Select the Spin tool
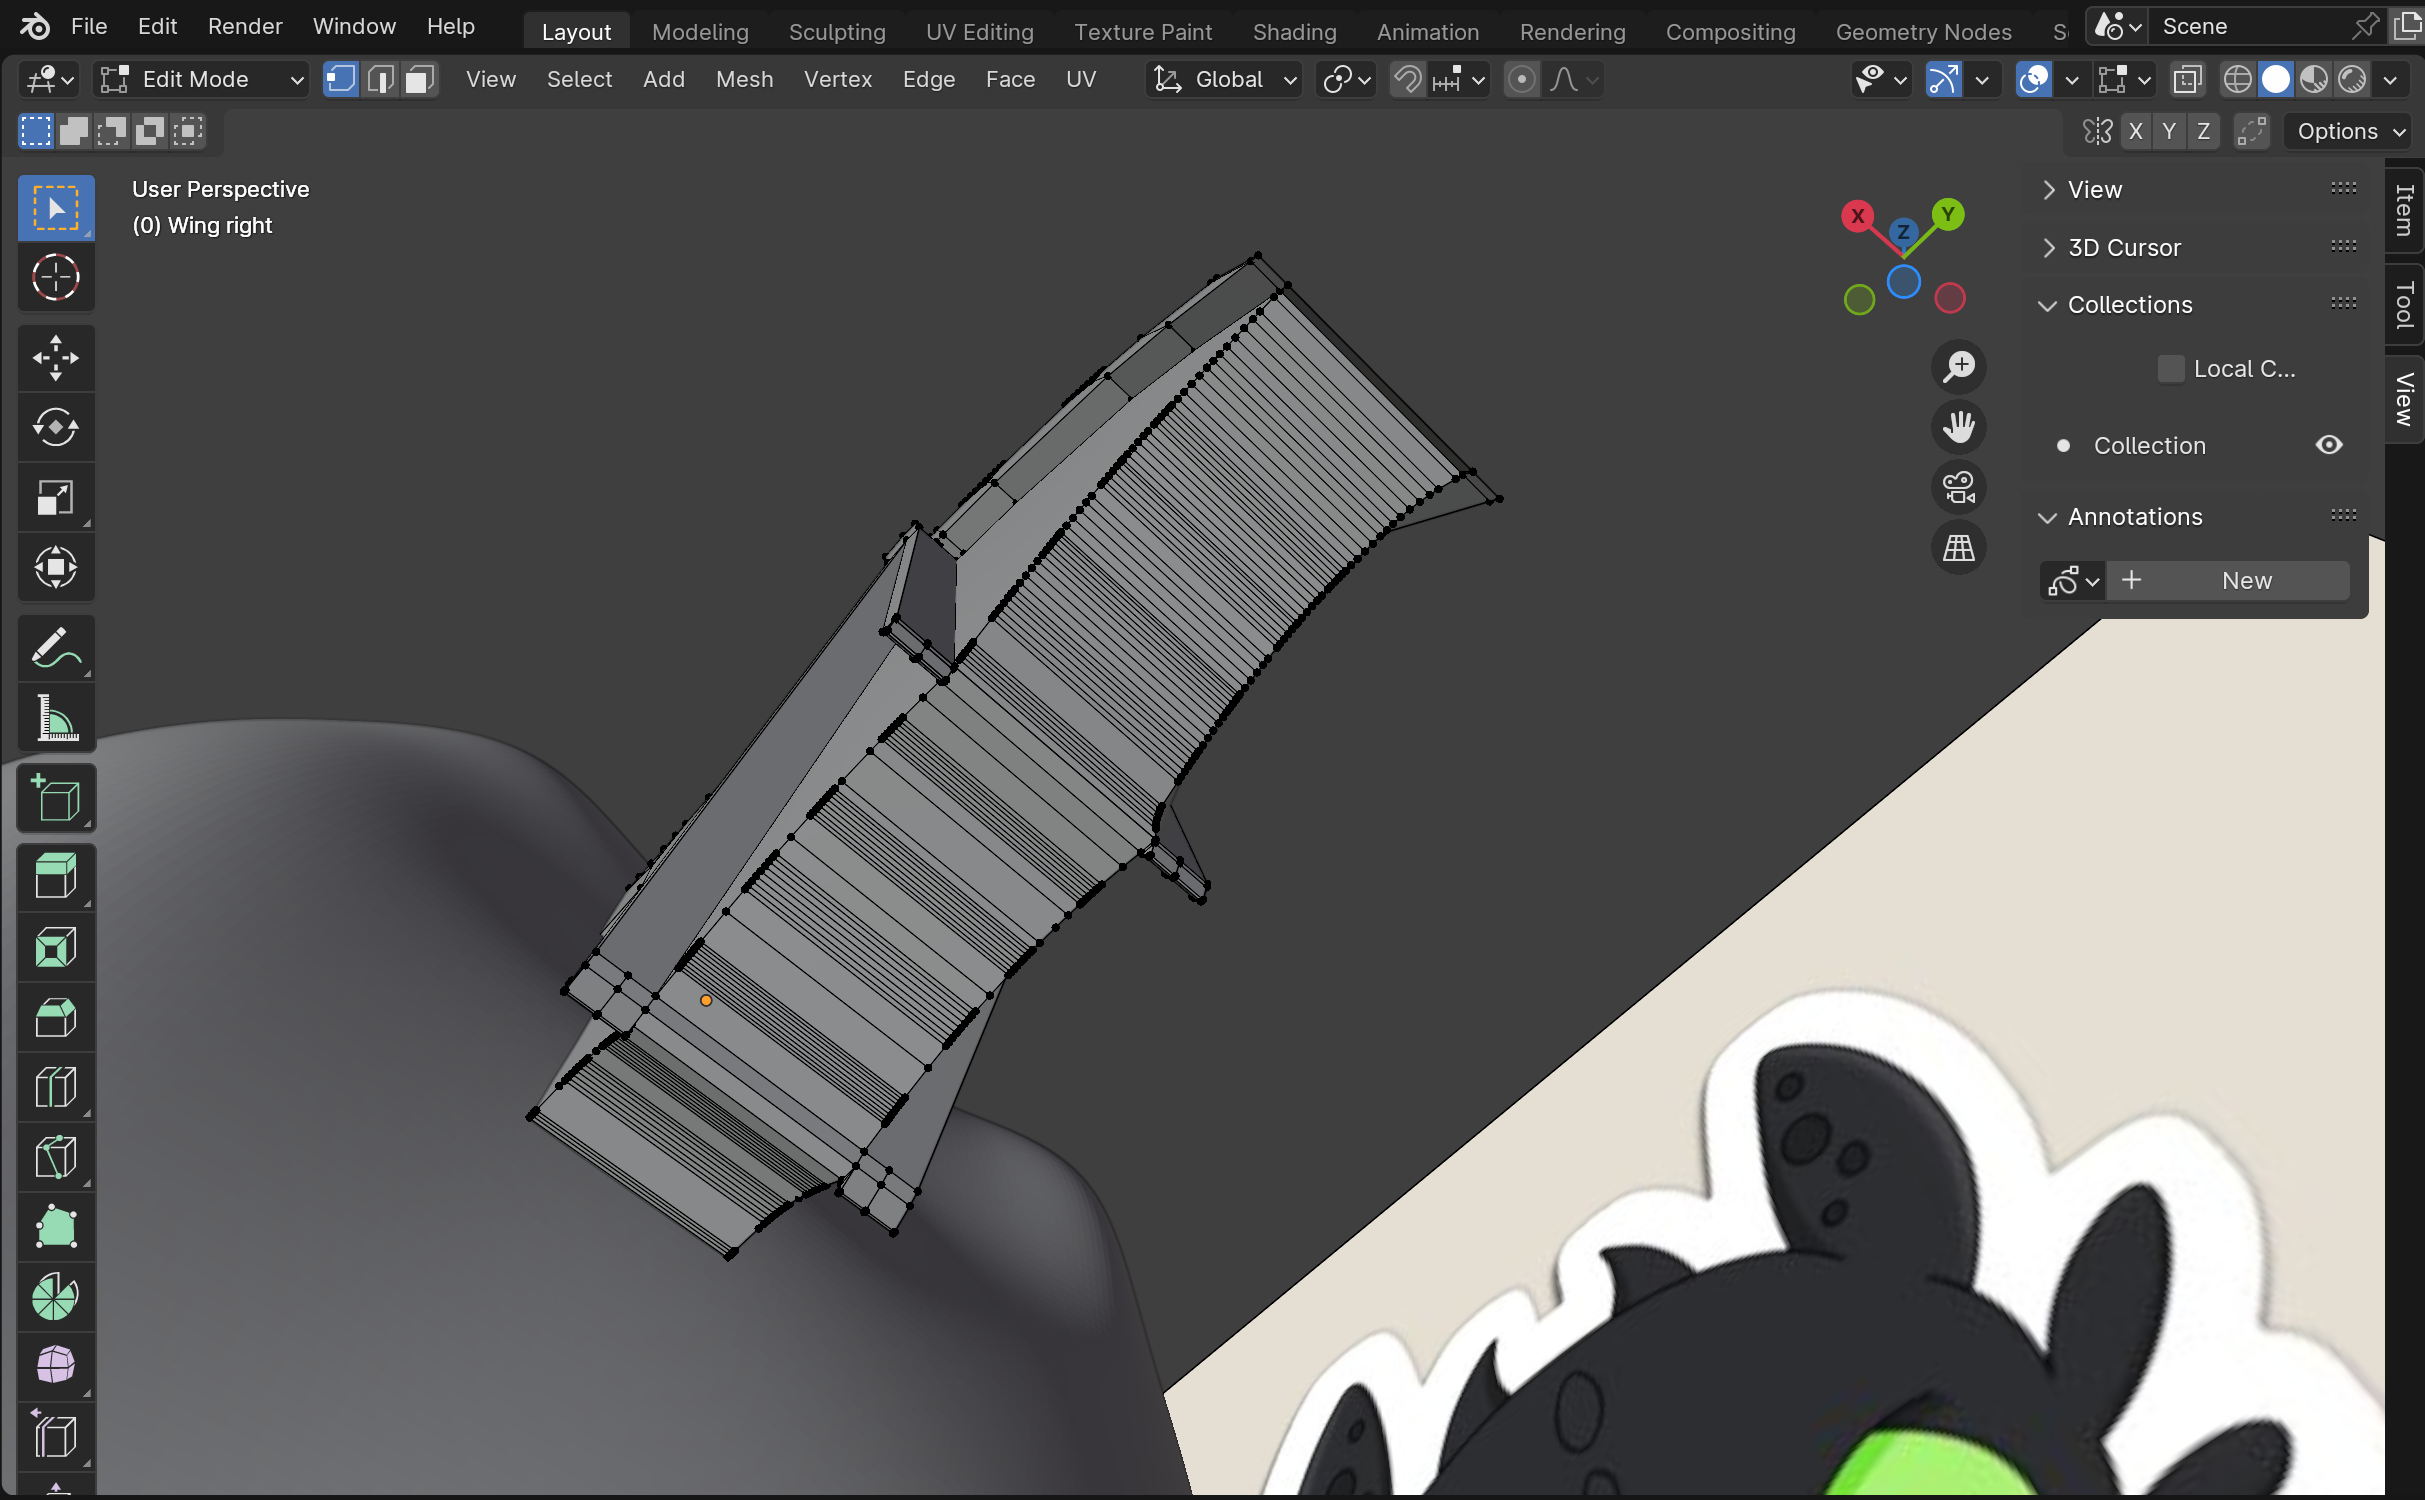2425x1500 pixels. pos(56,1298)
